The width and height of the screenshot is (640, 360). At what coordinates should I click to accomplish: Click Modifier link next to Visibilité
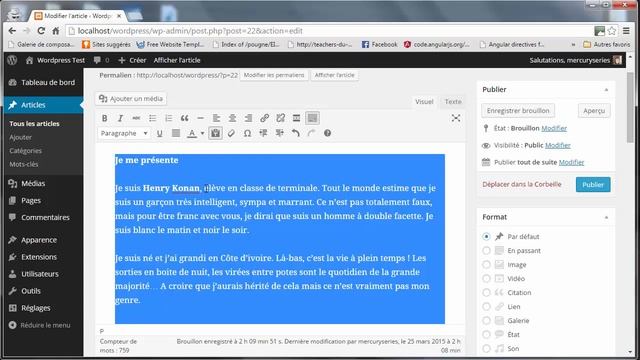(558, 145)
